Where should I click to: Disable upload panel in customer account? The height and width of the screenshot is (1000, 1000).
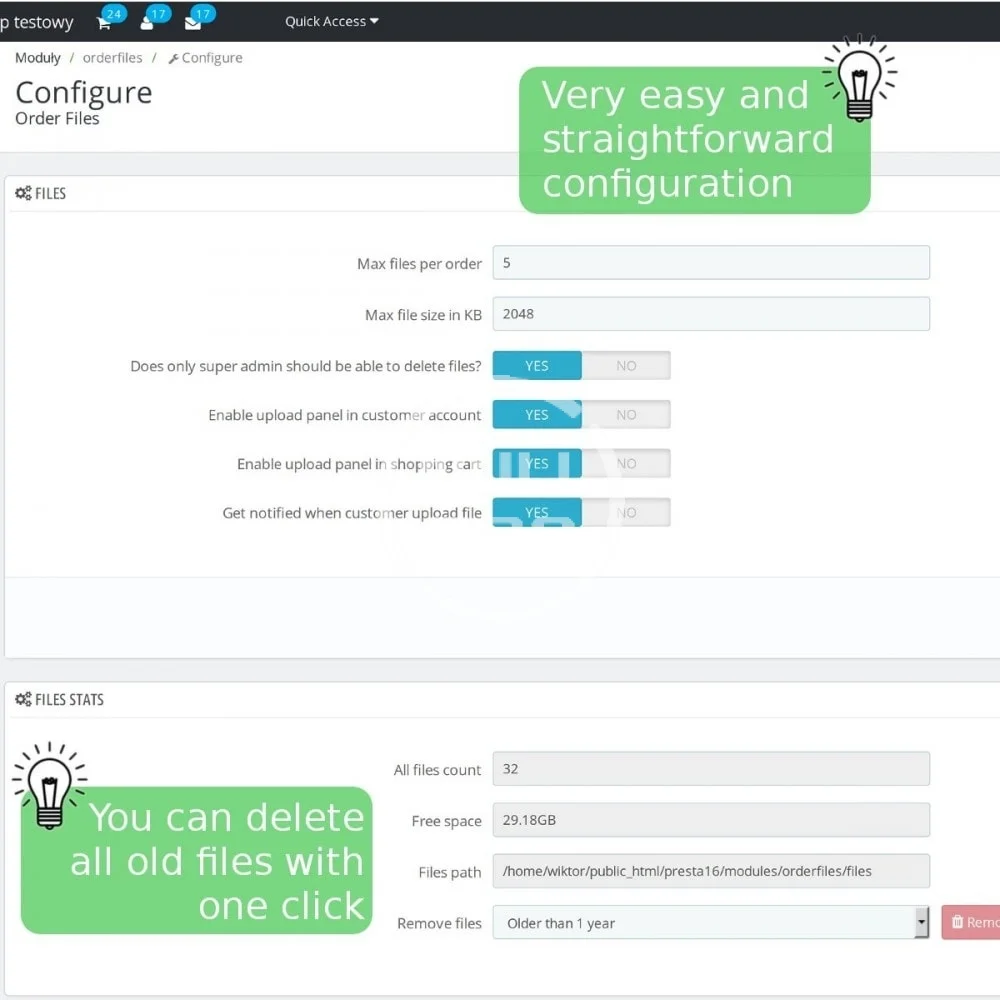pyautogui.click(x=626, y=415)
